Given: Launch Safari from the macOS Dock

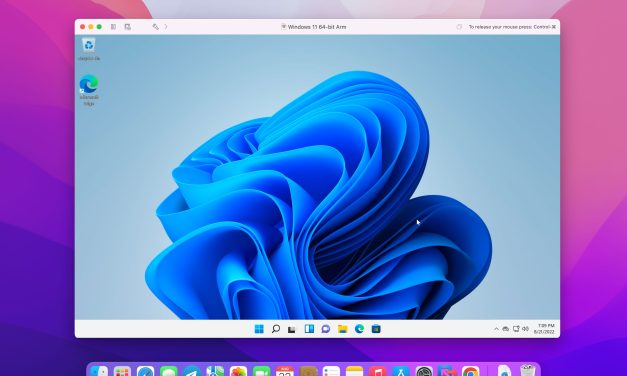Looking at the screenshot, I should click(x=145, y=371).
